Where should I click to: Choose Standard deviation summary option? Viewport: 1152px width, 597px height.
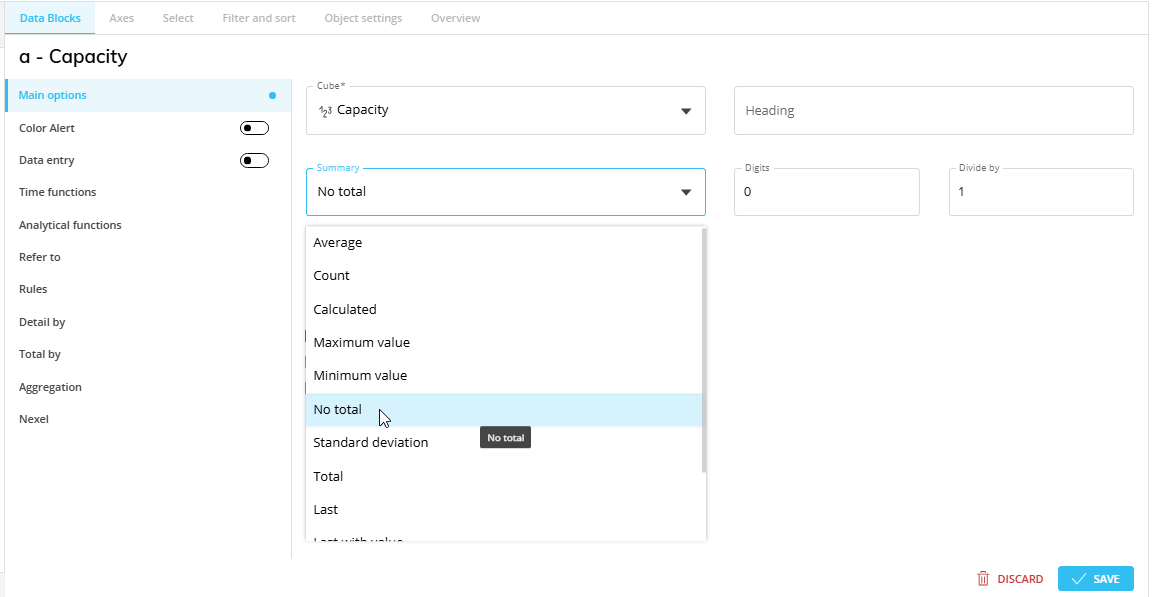371,442
